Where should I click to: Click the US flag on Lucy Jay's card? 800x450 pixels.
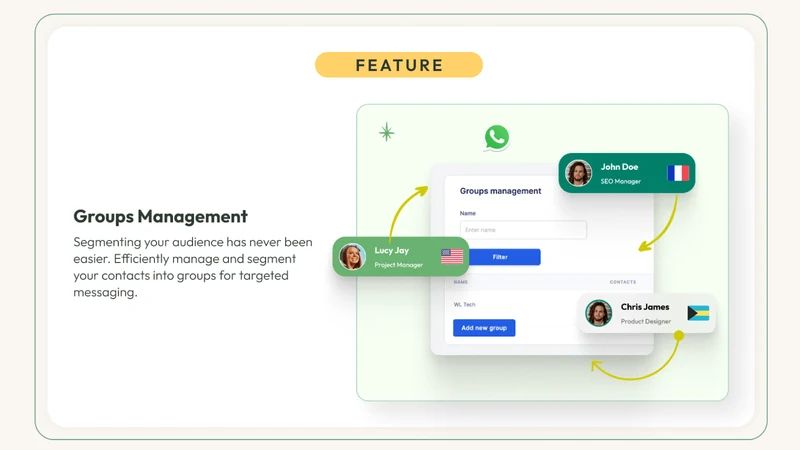point(452,256)
